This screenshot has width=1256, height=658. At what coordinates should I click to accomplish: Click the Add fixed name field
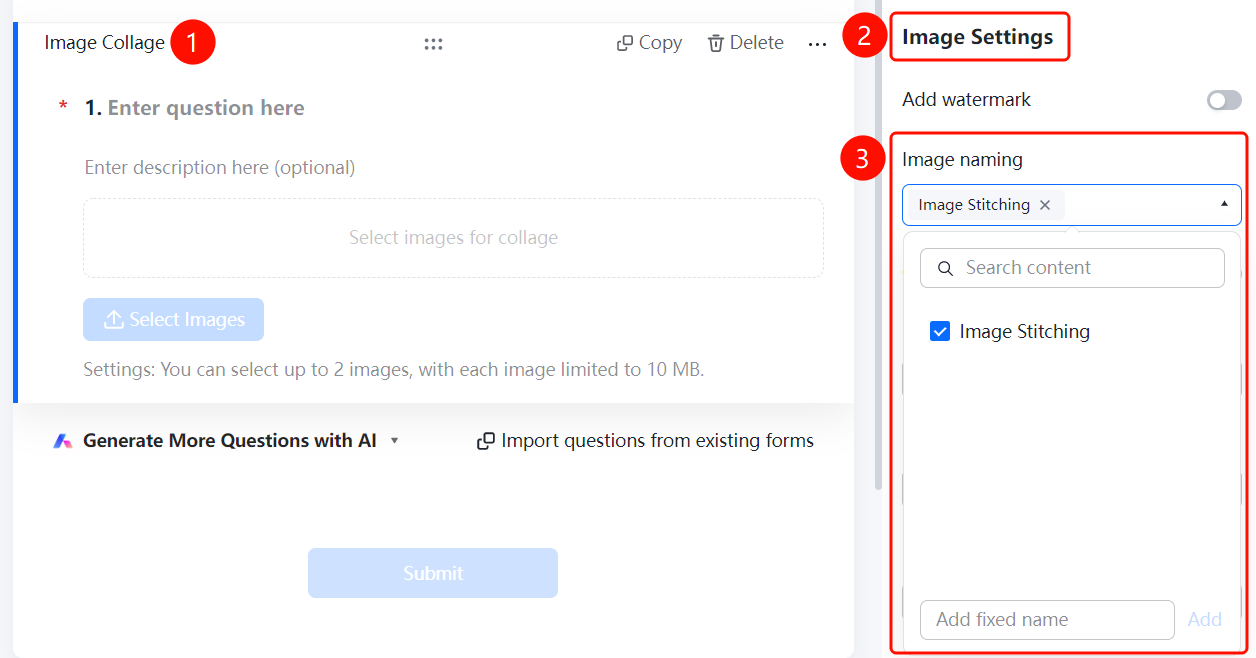(x=1047, y=620)
